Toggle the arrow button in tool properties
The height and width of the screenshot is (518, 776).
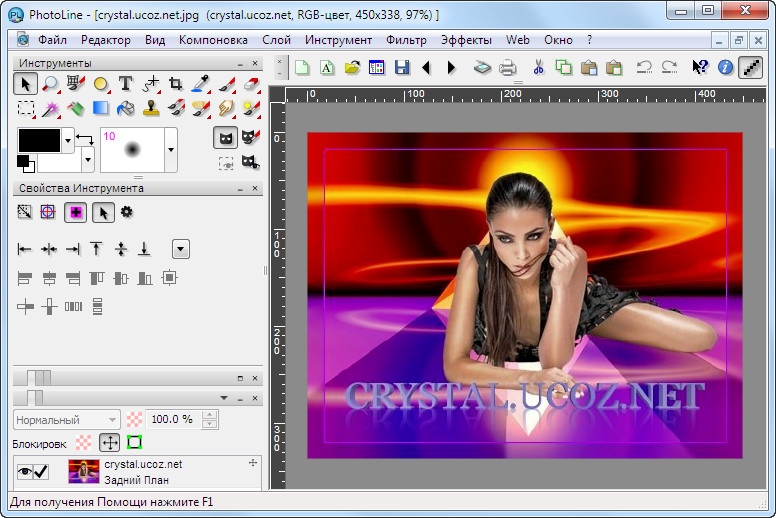click(103, 213)
